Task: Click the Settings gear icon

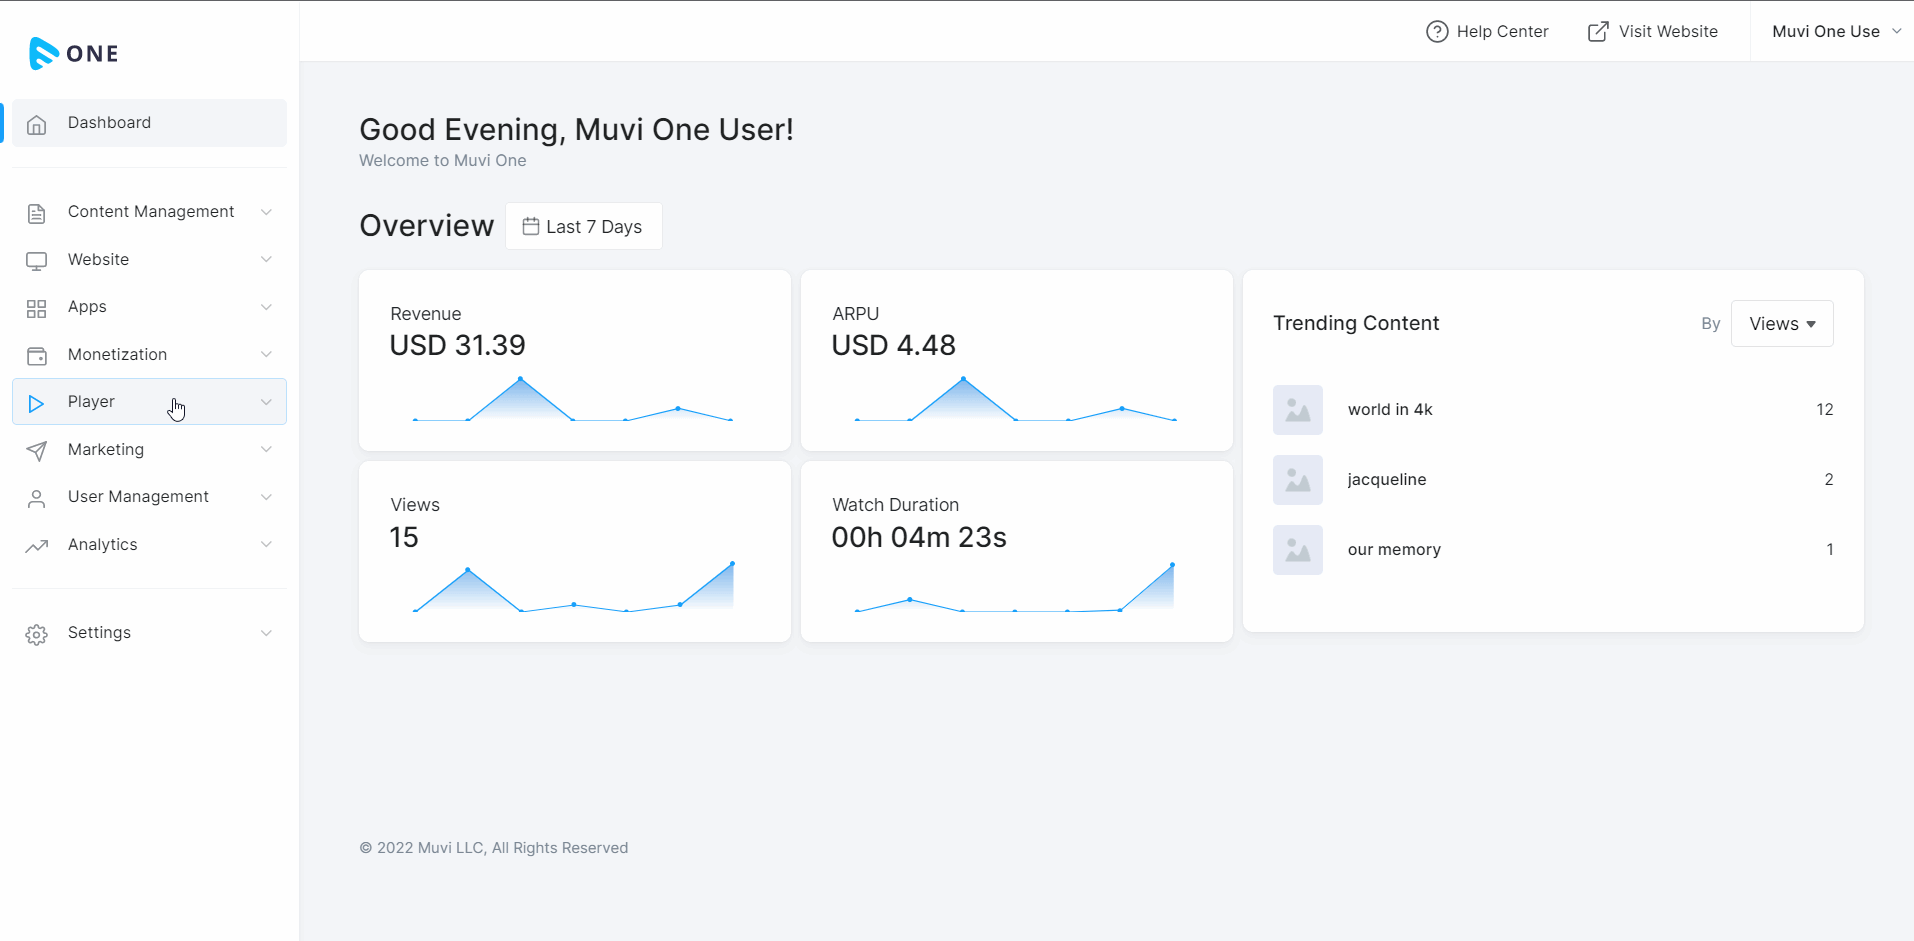Action: 37,634
